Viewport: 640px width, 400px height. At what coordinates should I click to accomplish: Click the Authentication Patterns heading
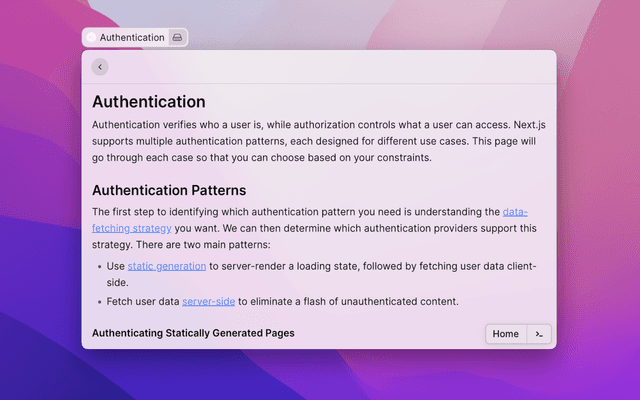pos(169,190)
